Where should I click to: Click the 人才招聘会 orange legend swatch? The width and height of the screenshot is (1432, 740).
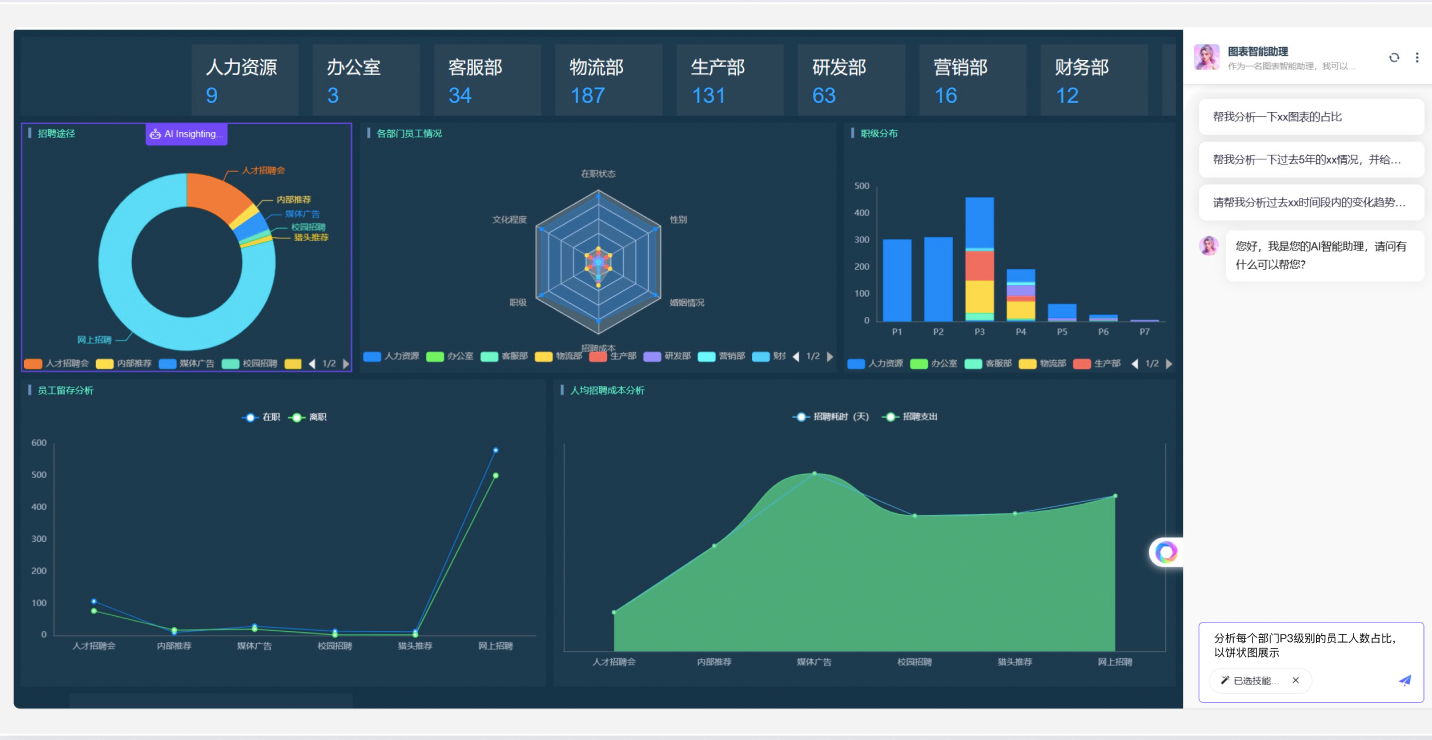pyautogui.click(x=33, y=364)
